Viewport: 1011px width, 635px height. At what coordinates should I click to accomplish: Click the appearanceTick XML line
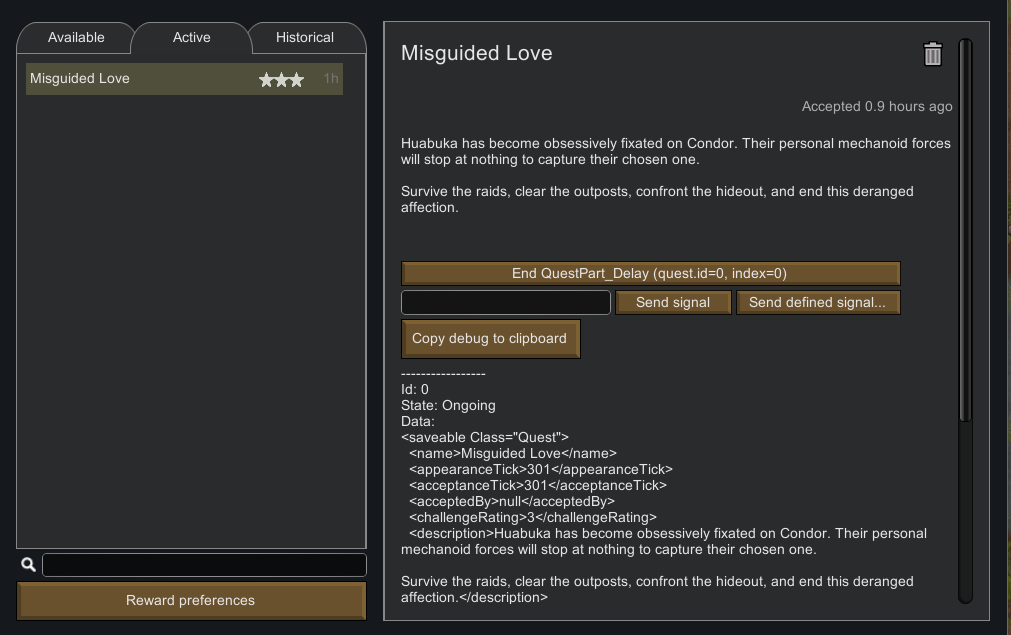coord(540,469)
